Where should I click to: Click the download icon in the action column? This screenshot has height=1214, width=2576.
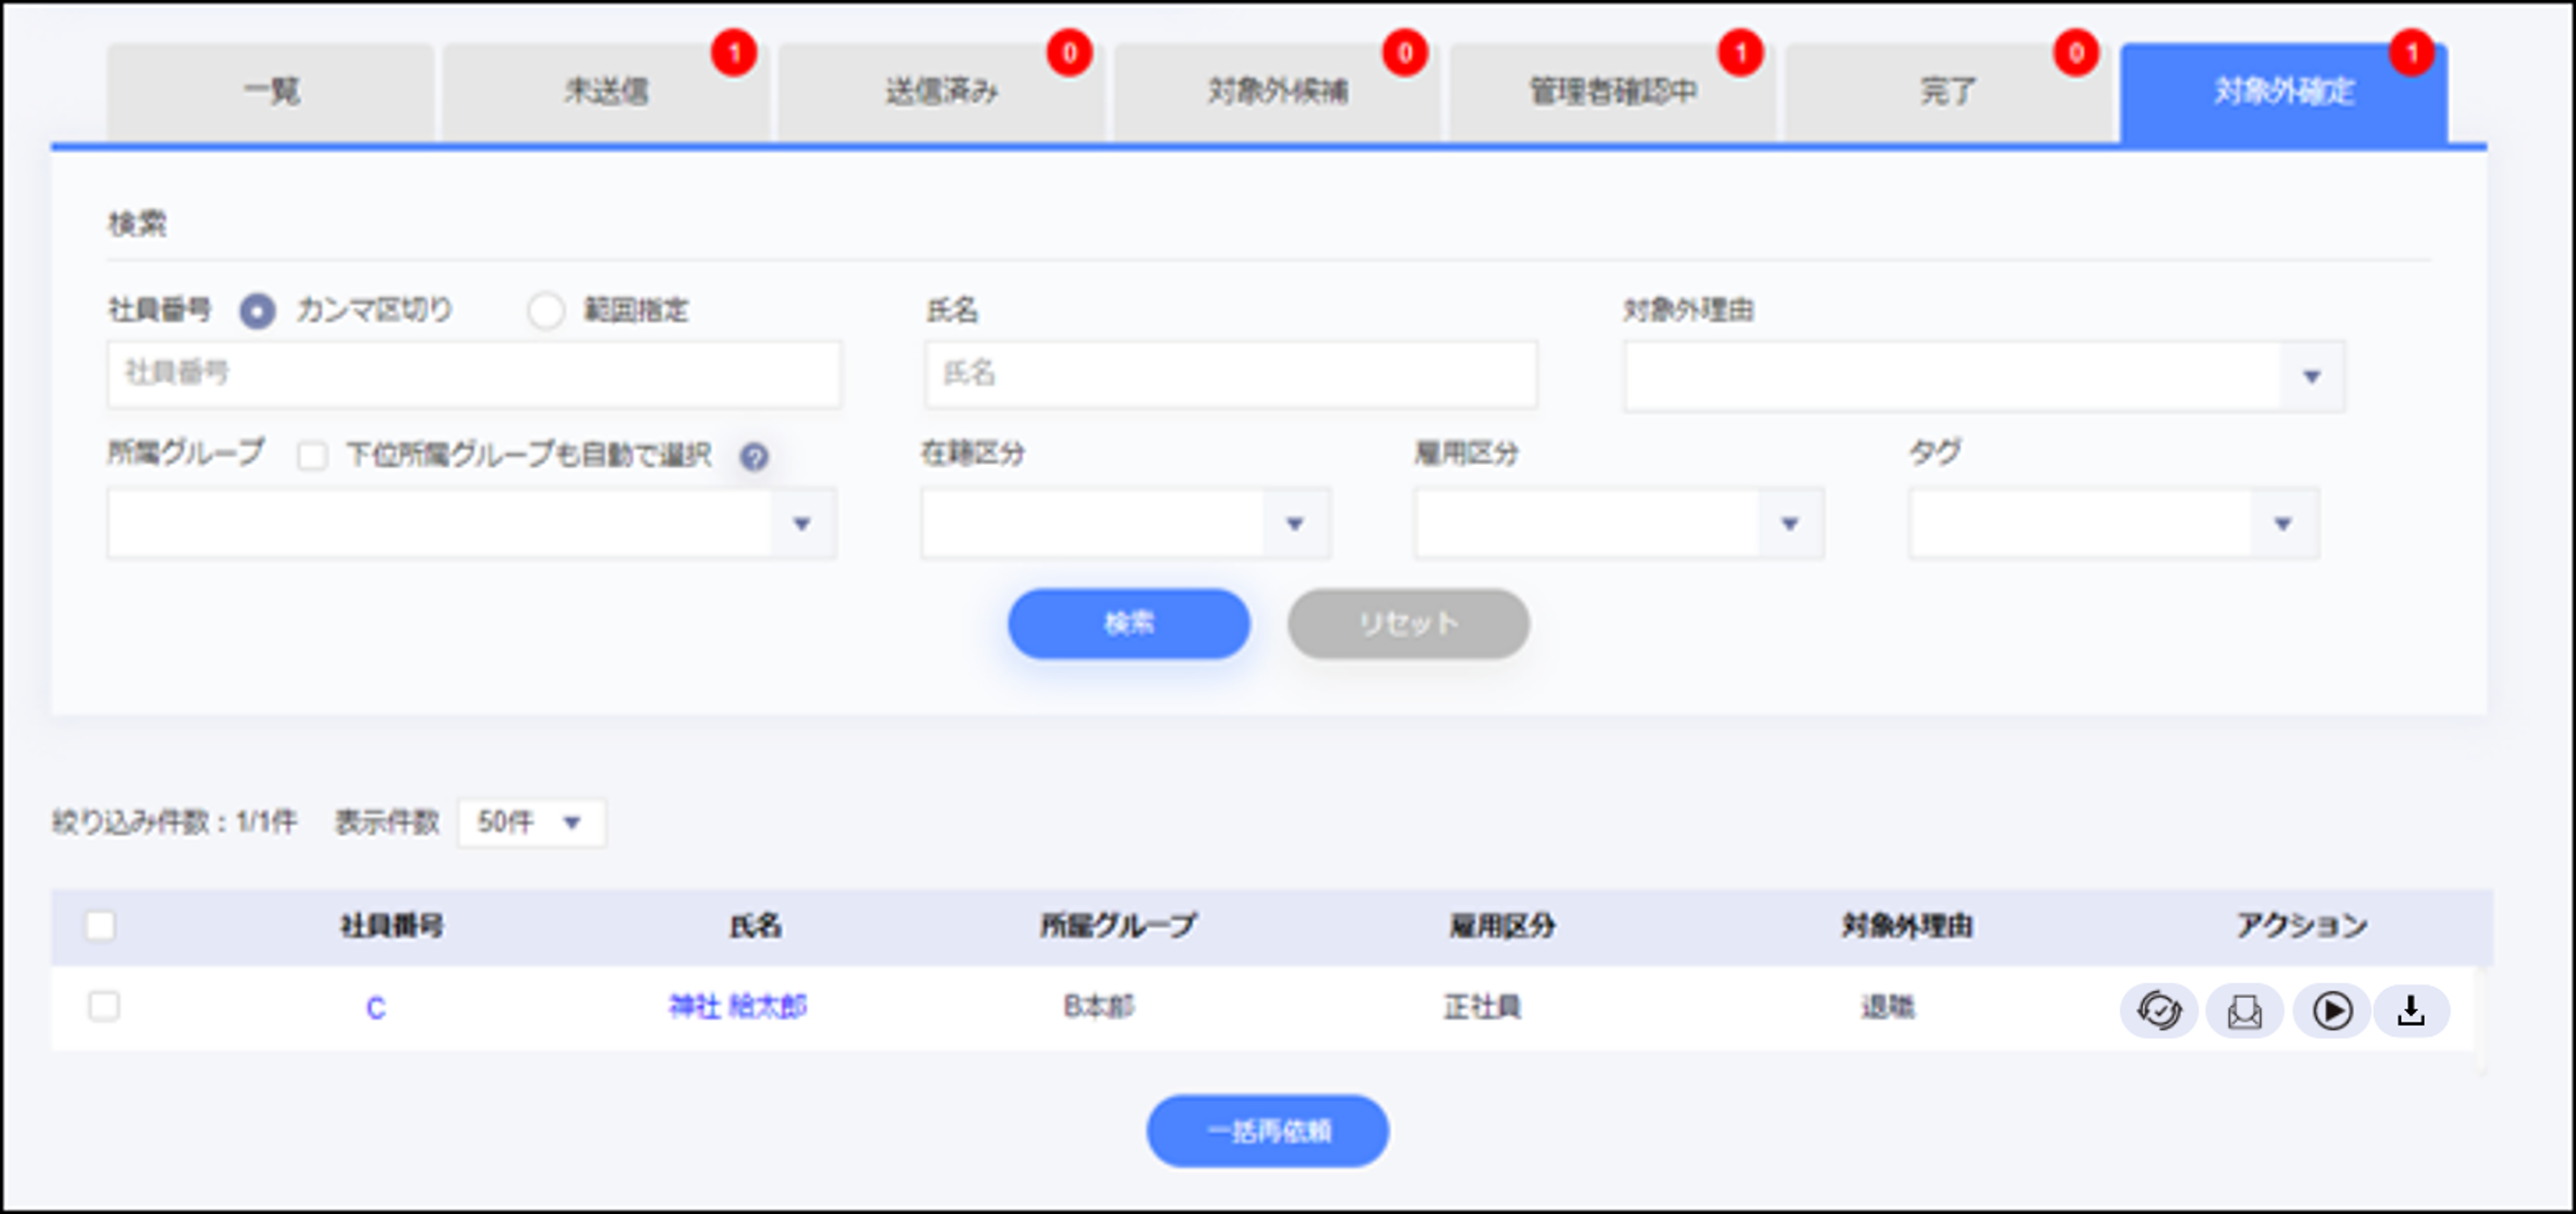(2413, 1010)
